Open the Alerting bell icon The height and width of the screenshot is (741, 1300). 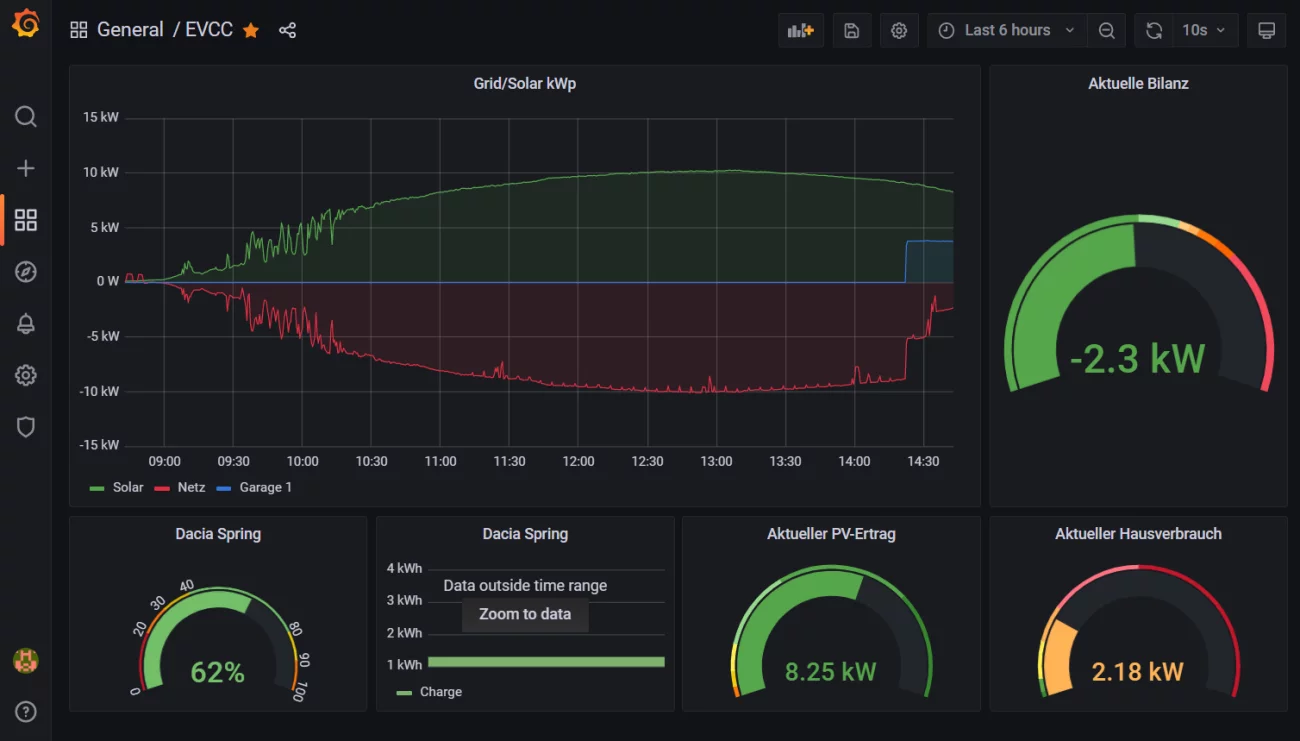(x=26, y=324)
